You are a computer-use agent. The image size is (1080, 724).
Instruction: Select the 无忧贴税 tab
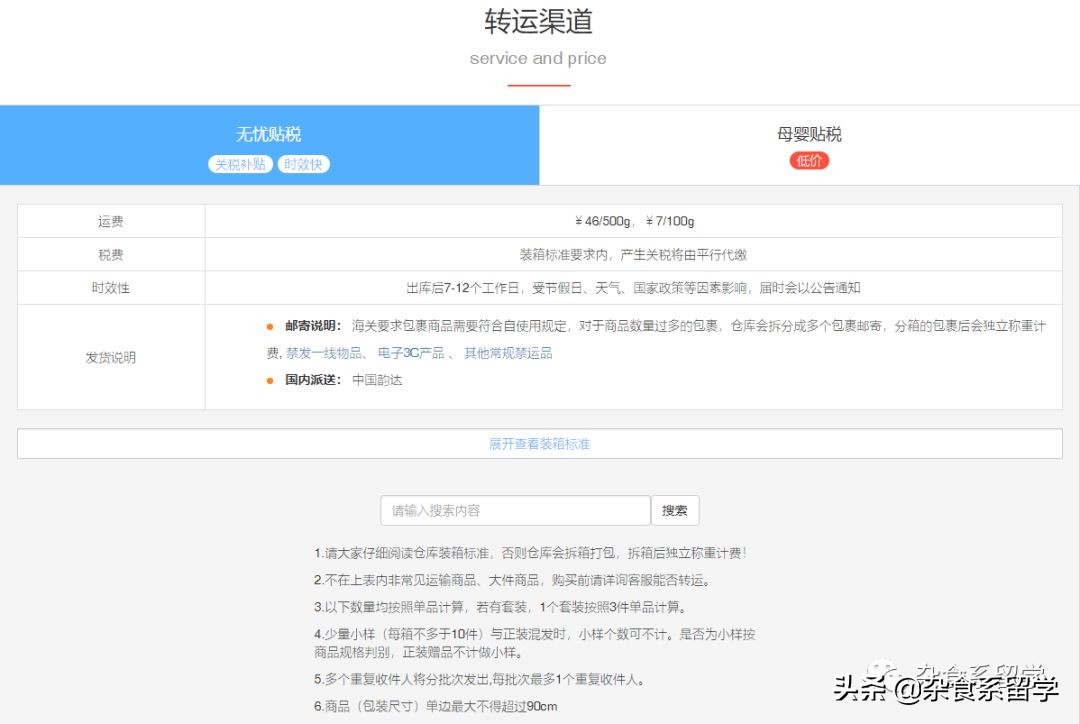point(270,135)
